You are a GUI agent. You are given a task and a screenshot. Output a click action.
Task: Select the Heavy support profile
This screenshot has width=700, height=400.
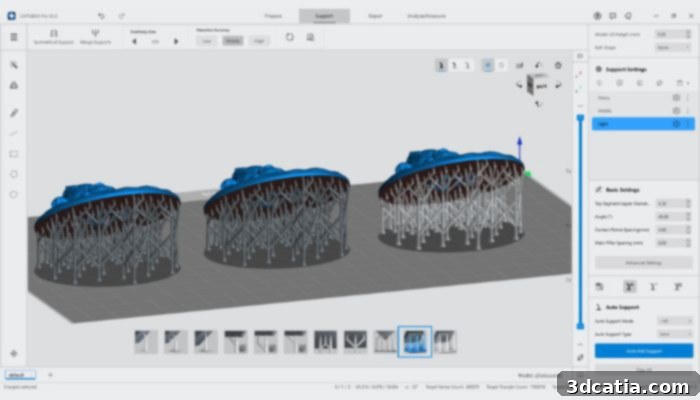pyautogui.click(x=643, y=98)
